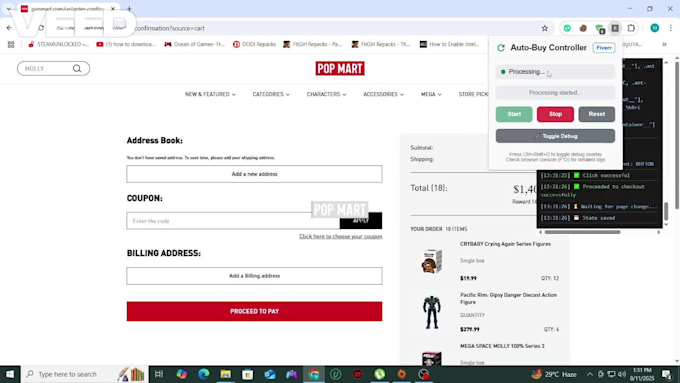Image resolution: width=680 pixels, height=383 pixels.
Task: Open Chrome's three-dot menu
Action: (670, 28)
